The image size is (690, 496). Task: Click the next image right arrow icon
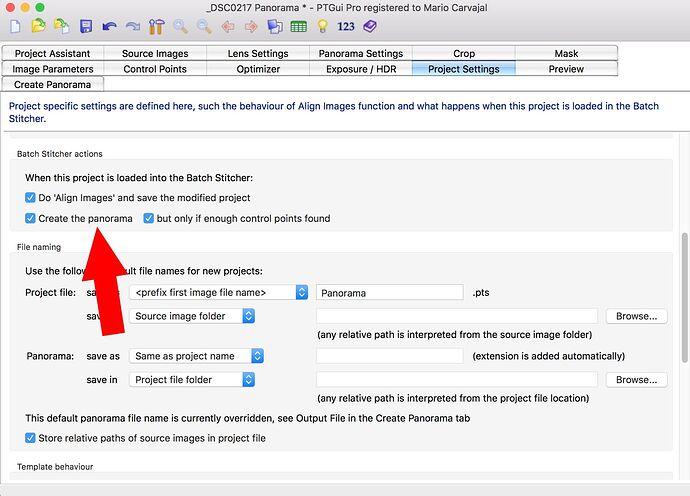251,27
